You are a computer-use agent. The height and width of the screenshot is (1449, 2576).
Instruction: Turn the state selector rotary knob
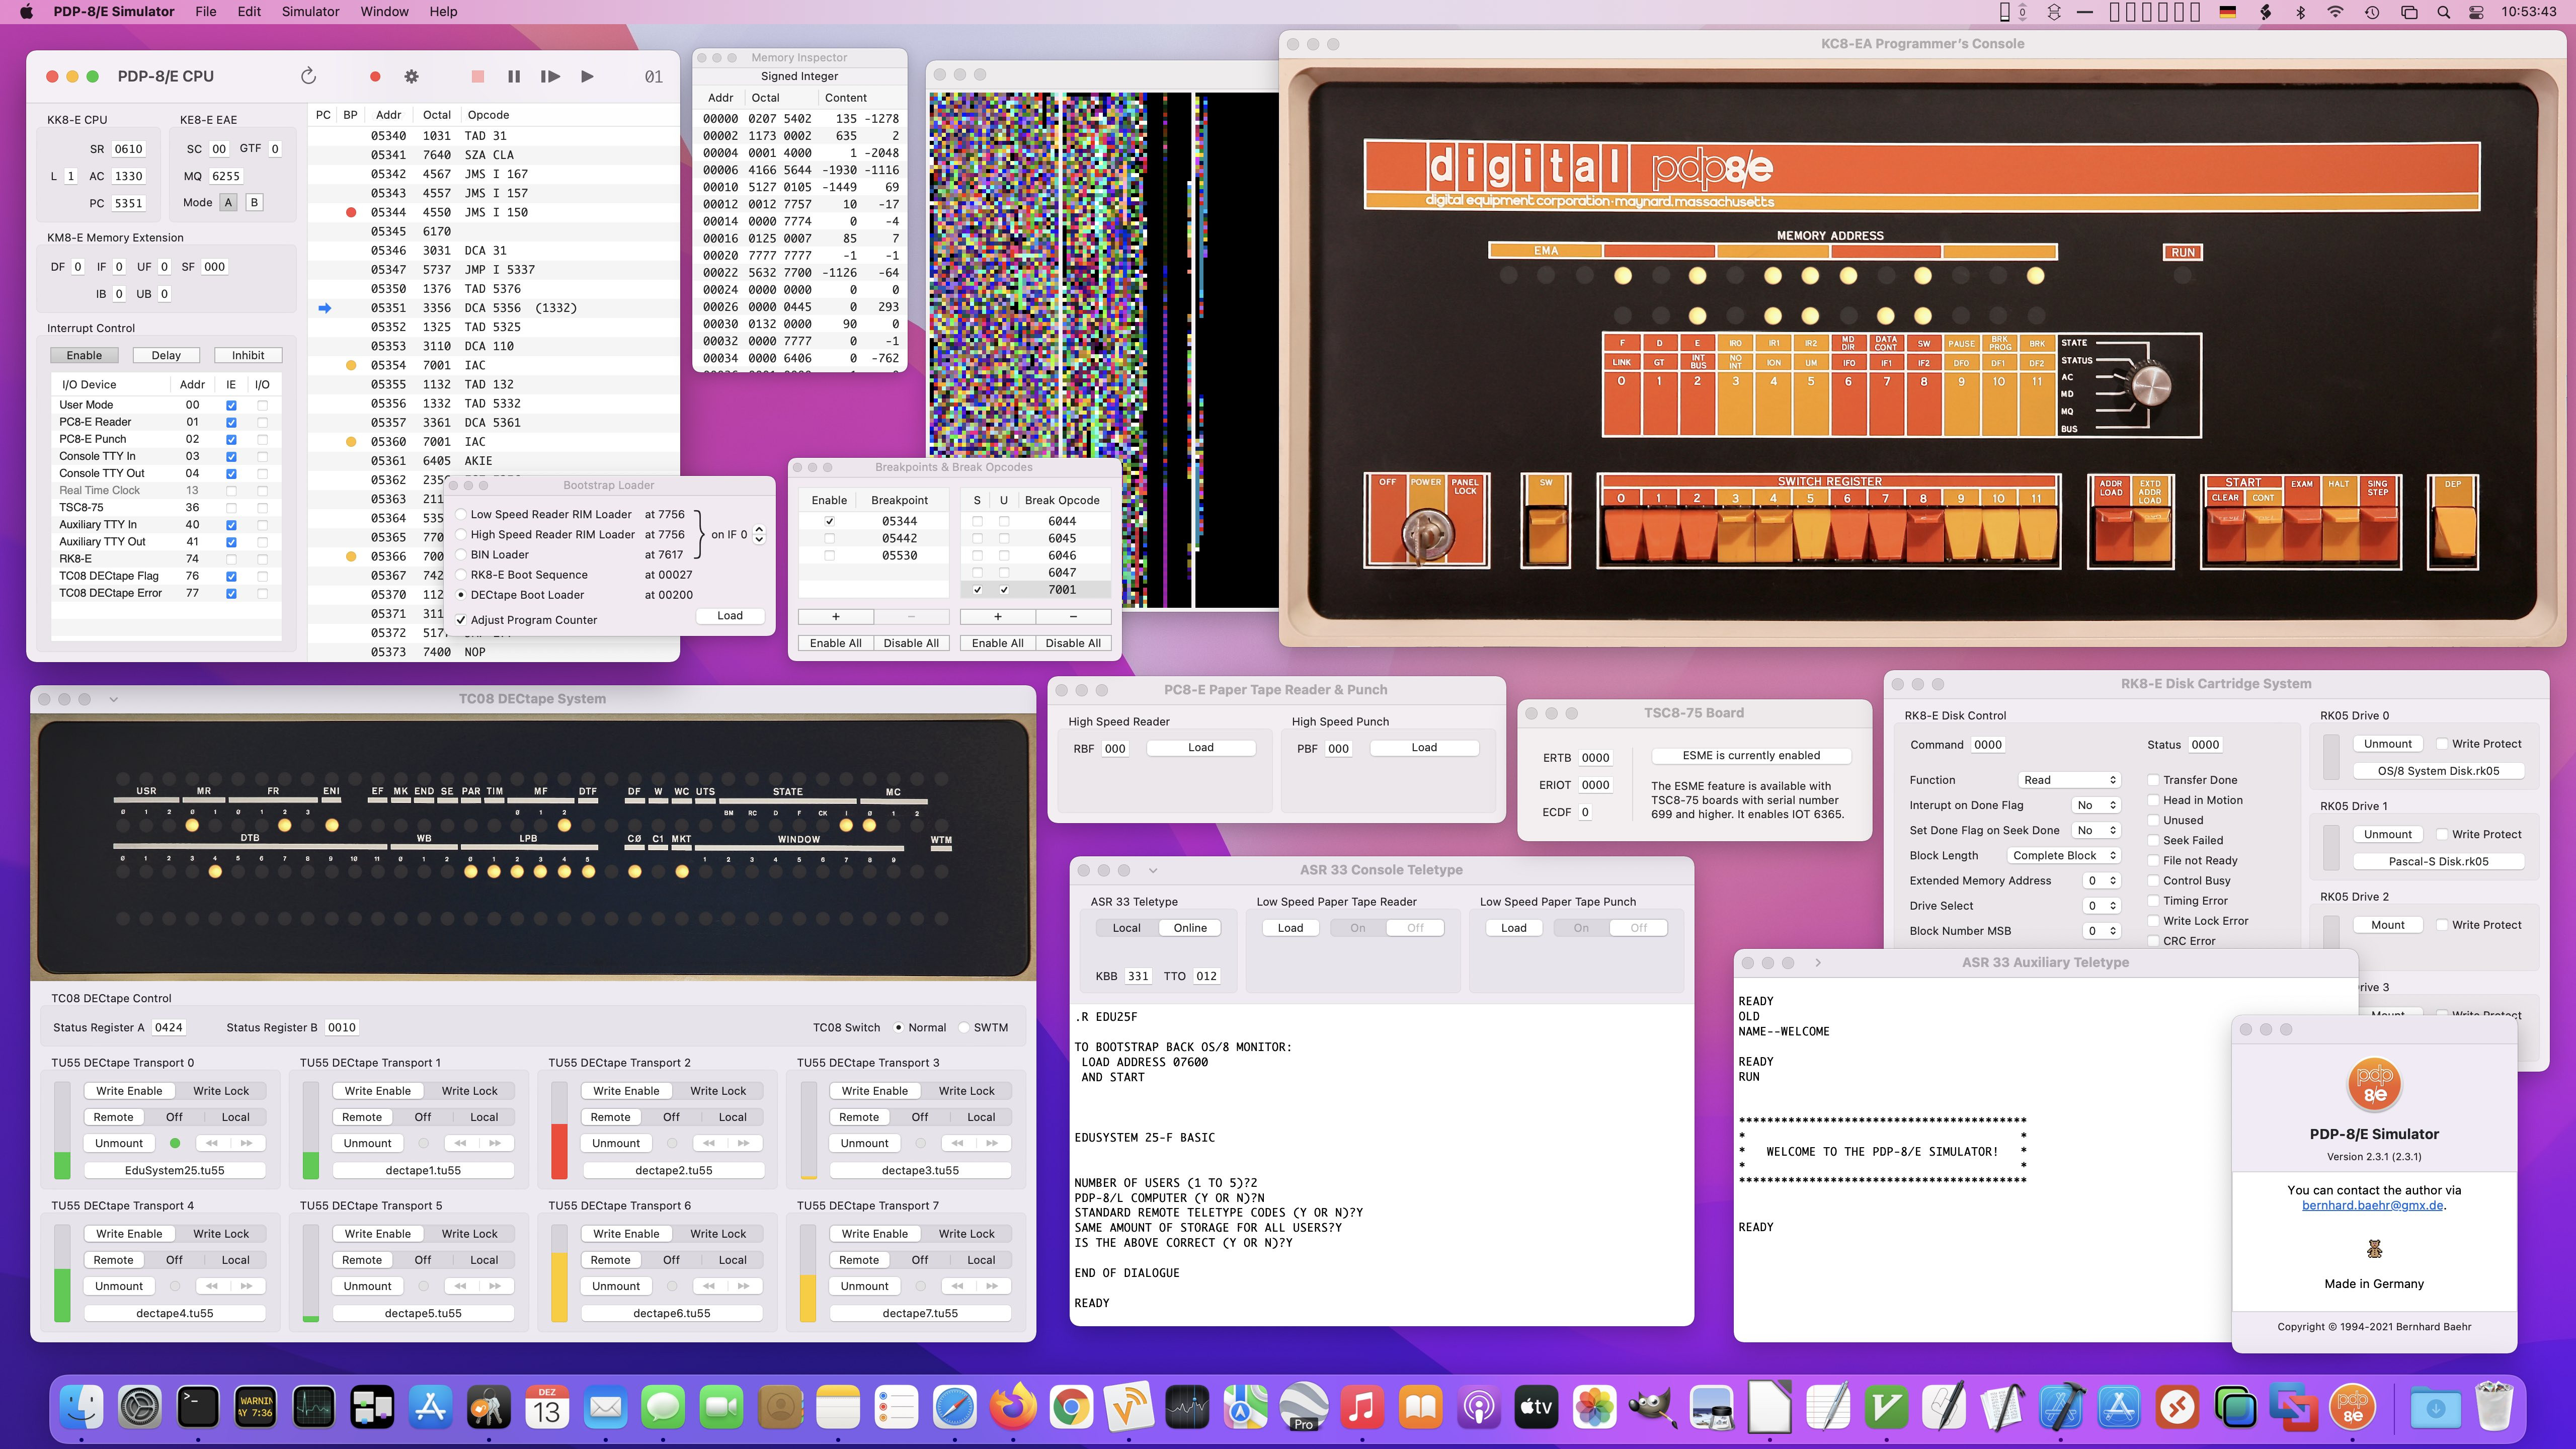tap(2151, 385)
